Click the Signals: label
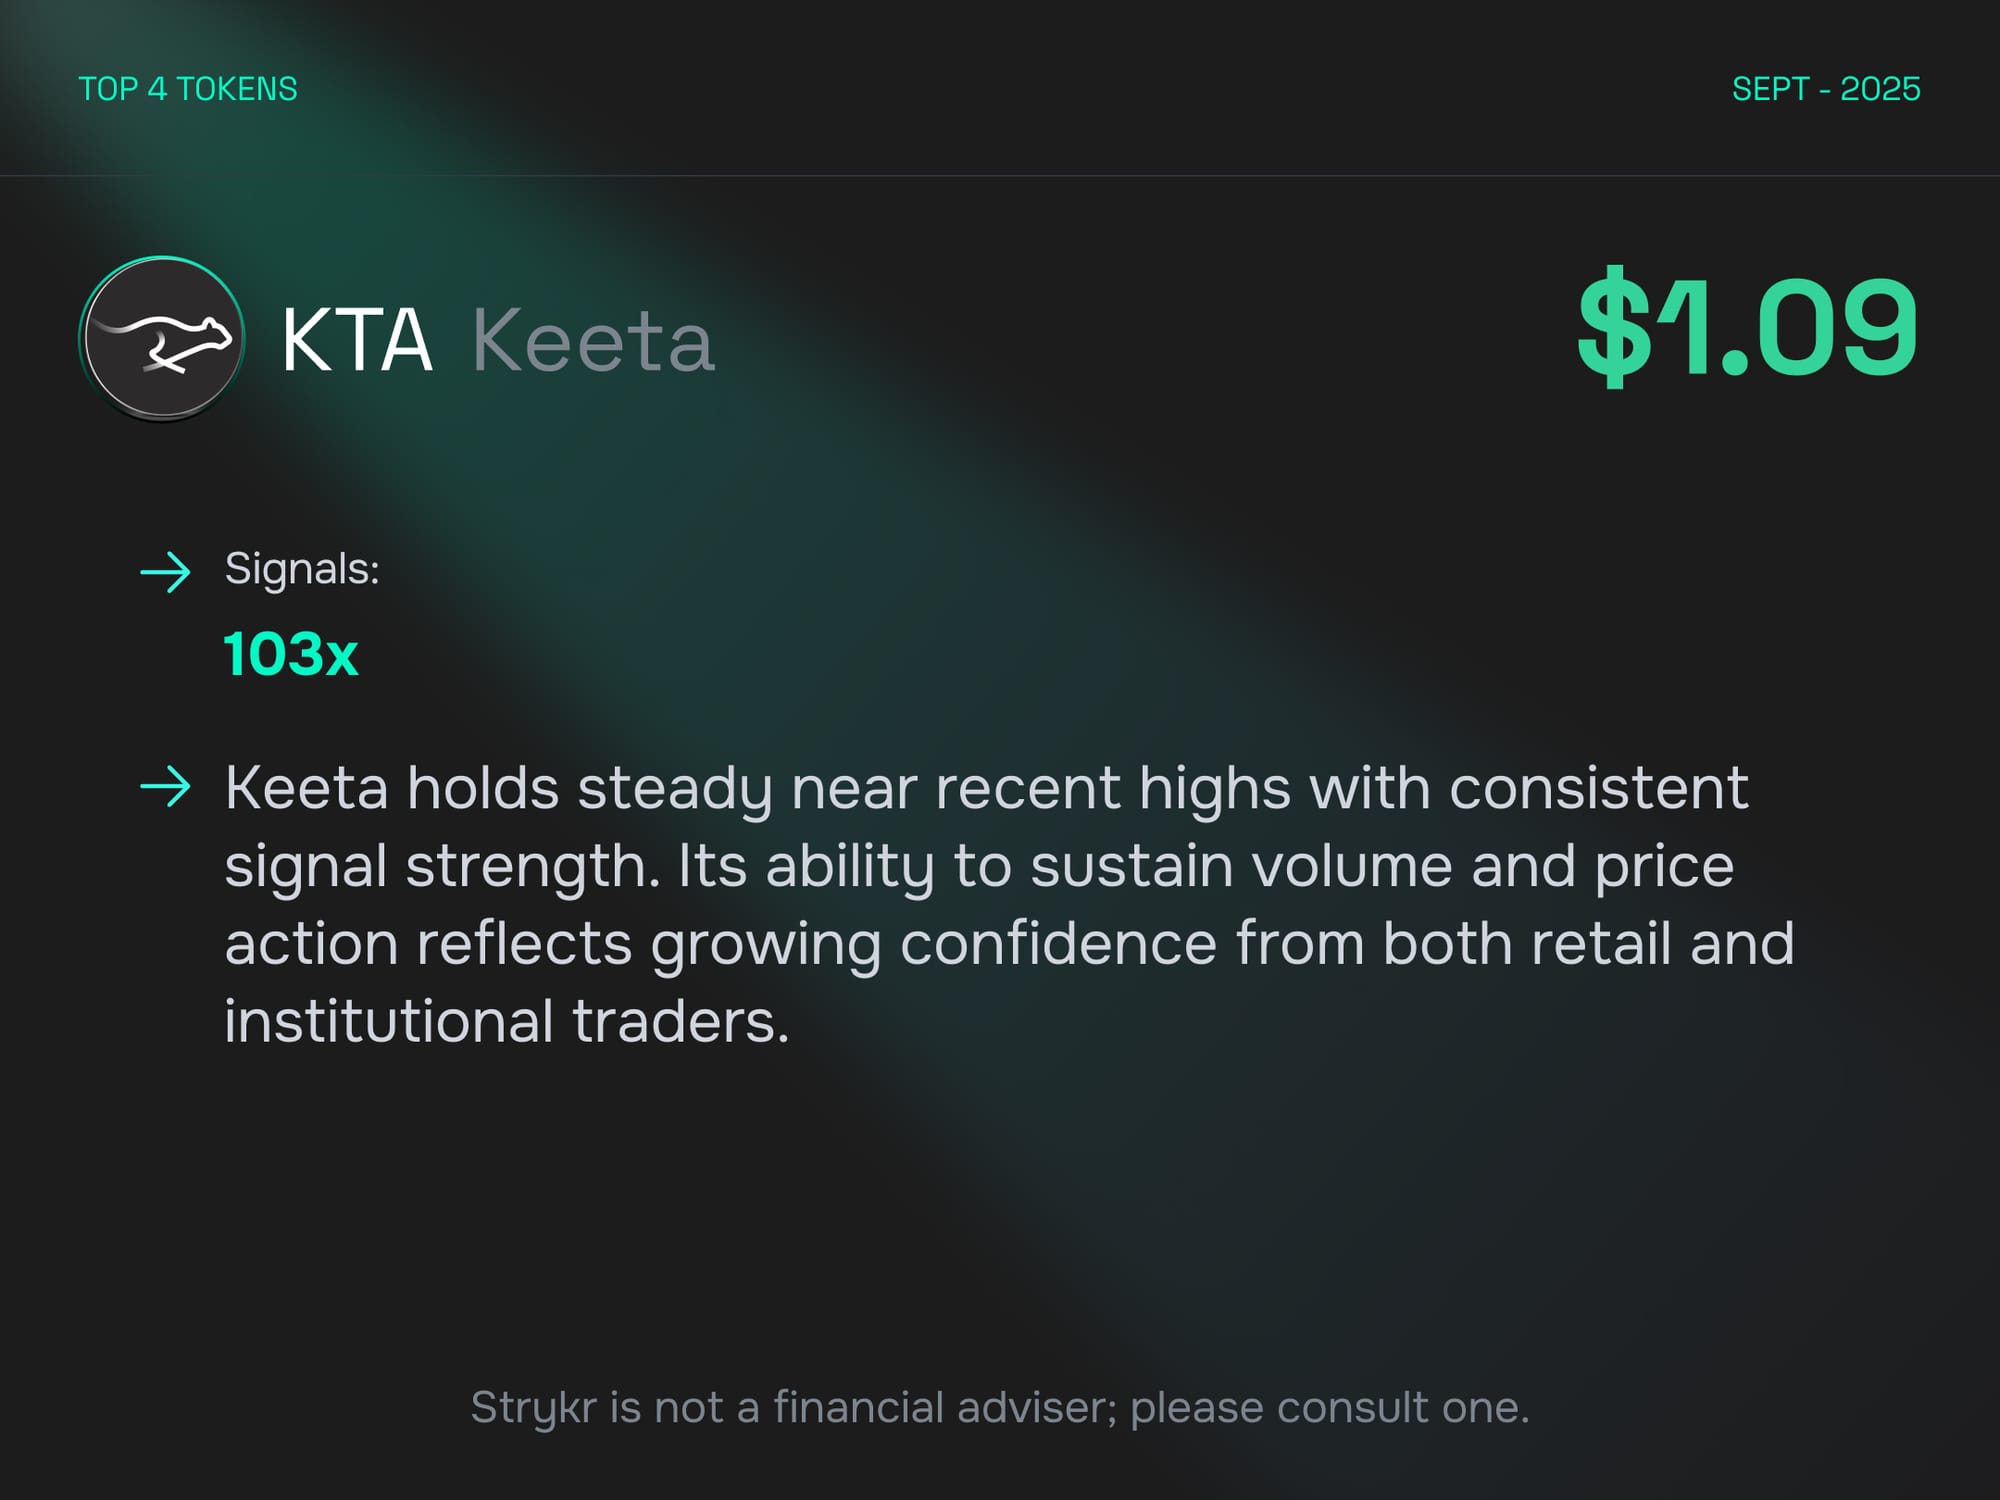 (302, 569)
